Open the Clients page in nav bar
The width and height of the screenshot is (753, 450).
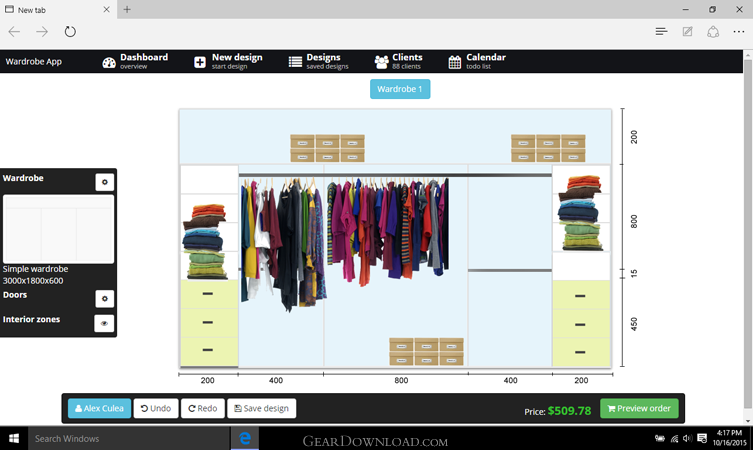[398, 61]
